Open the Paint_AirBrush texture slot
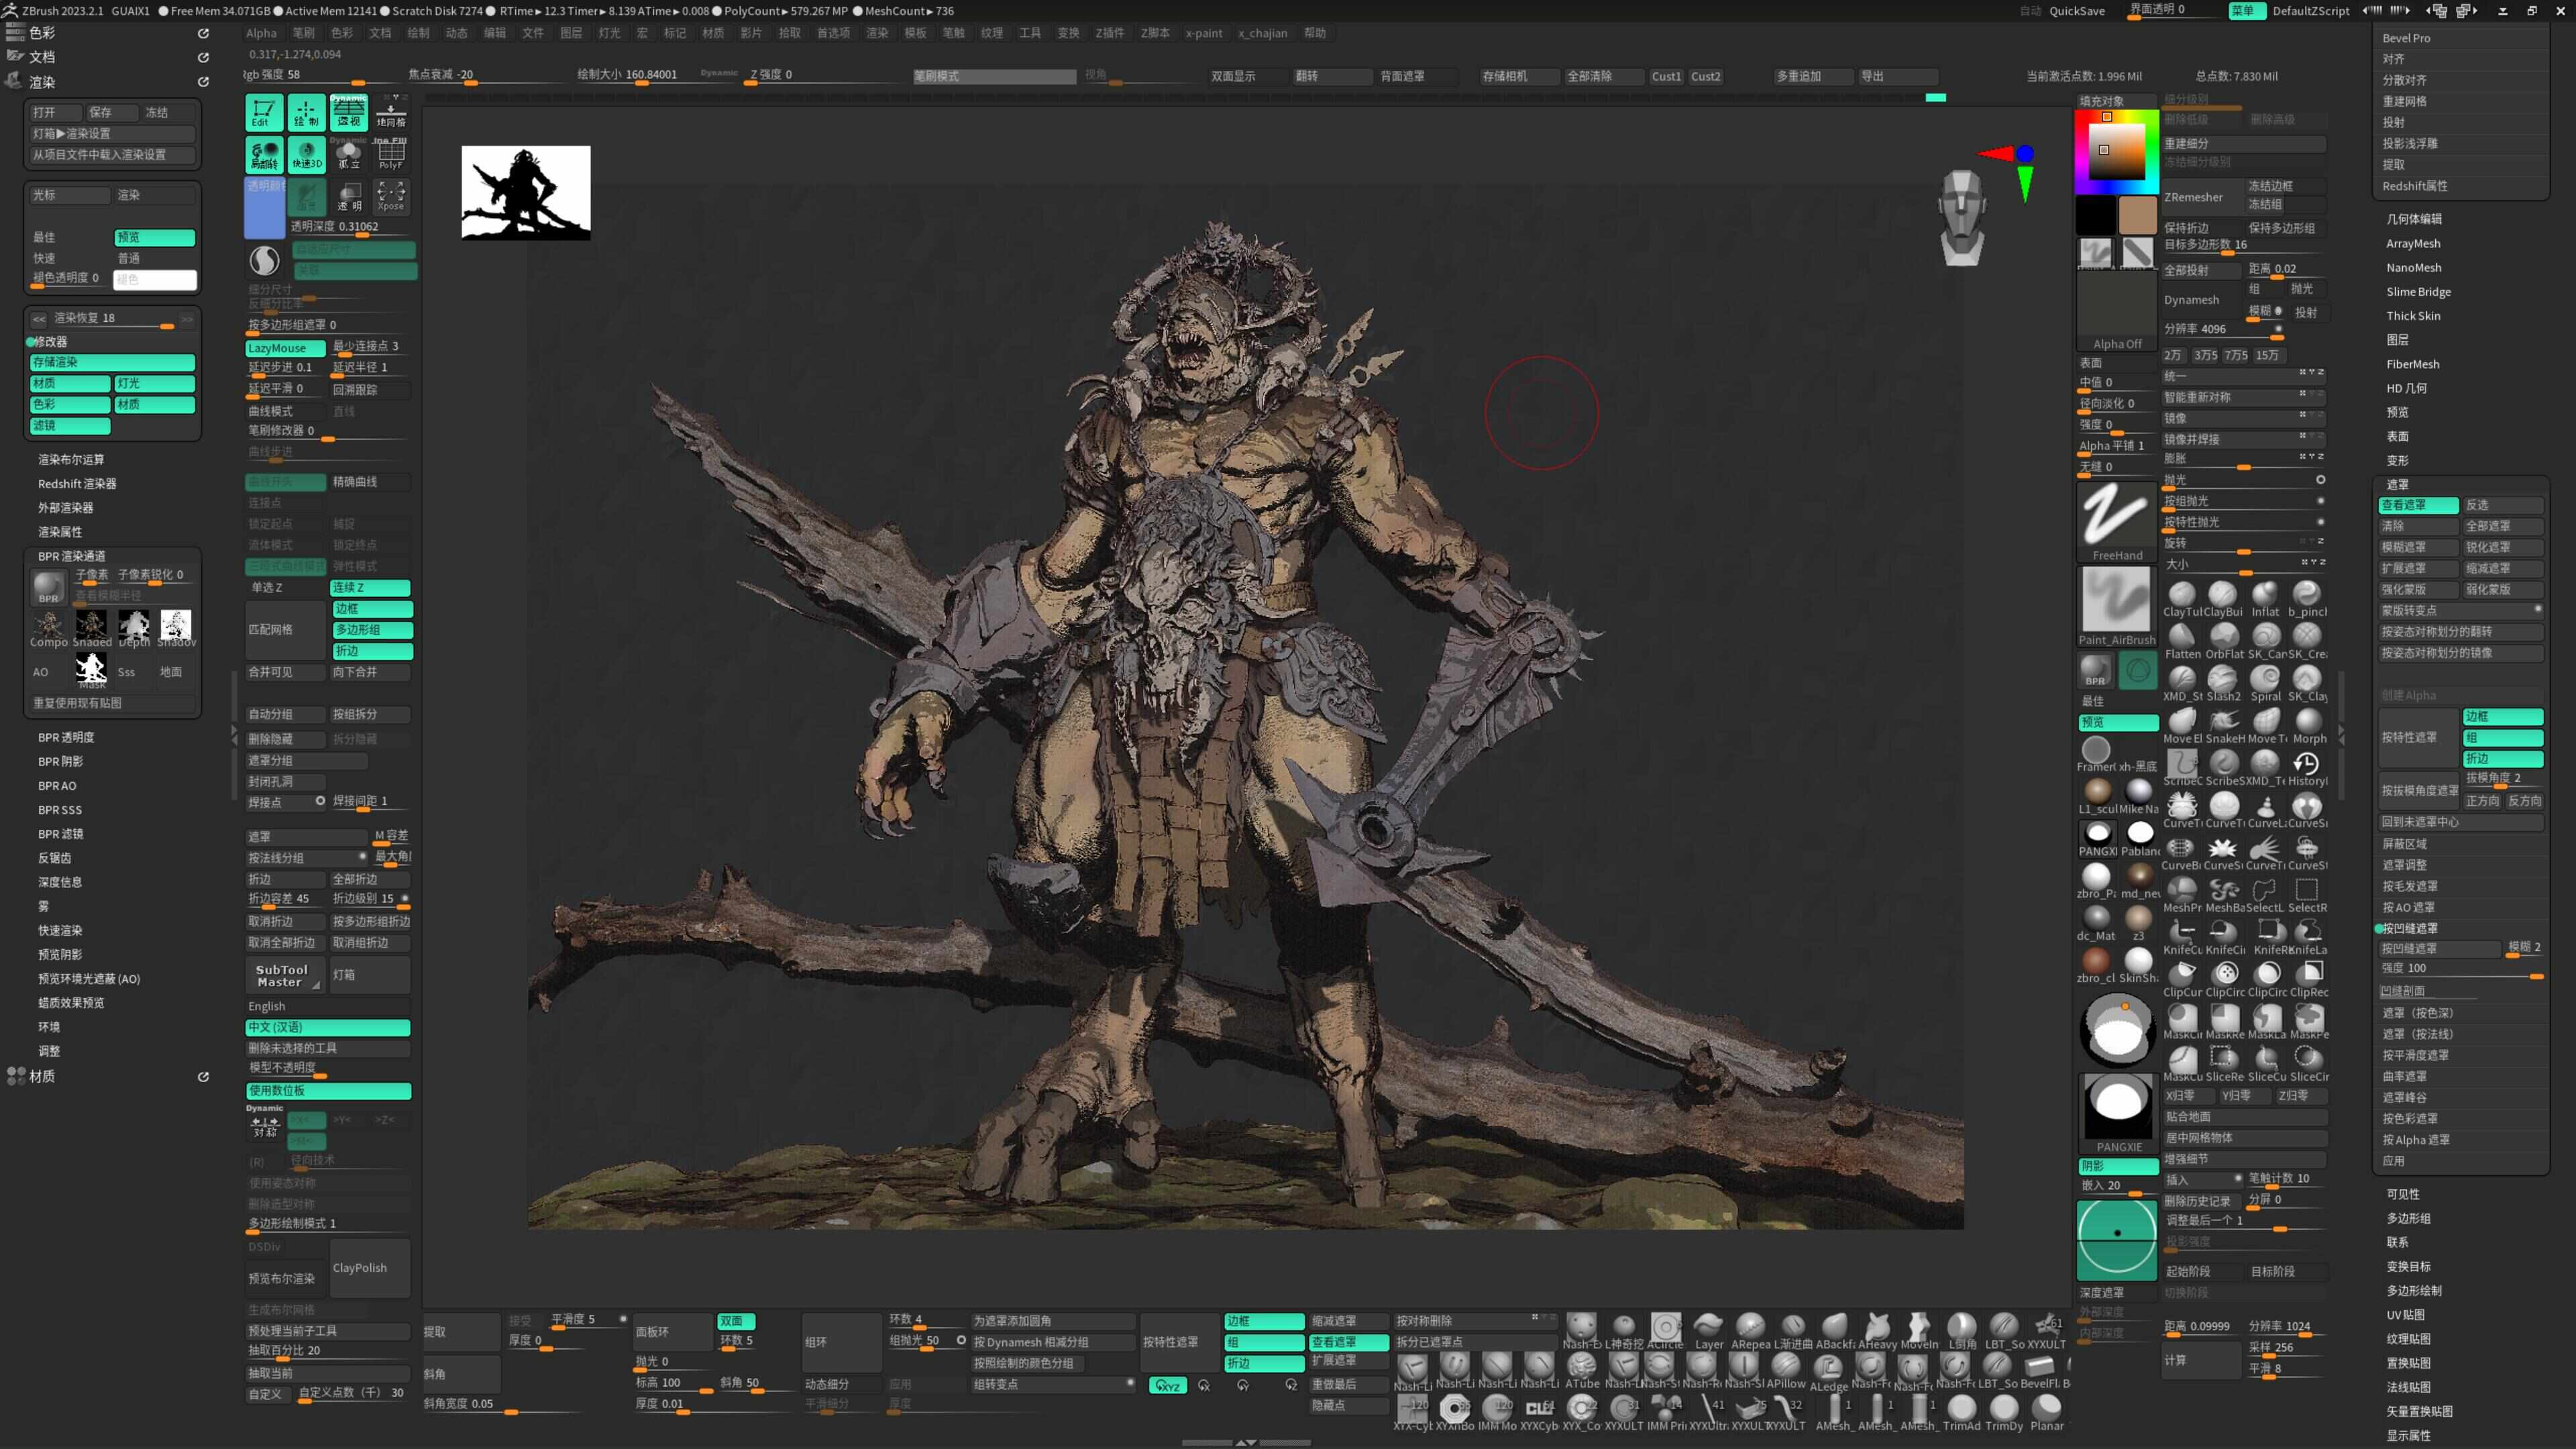The image size is (2576, 1449). 2116,606
